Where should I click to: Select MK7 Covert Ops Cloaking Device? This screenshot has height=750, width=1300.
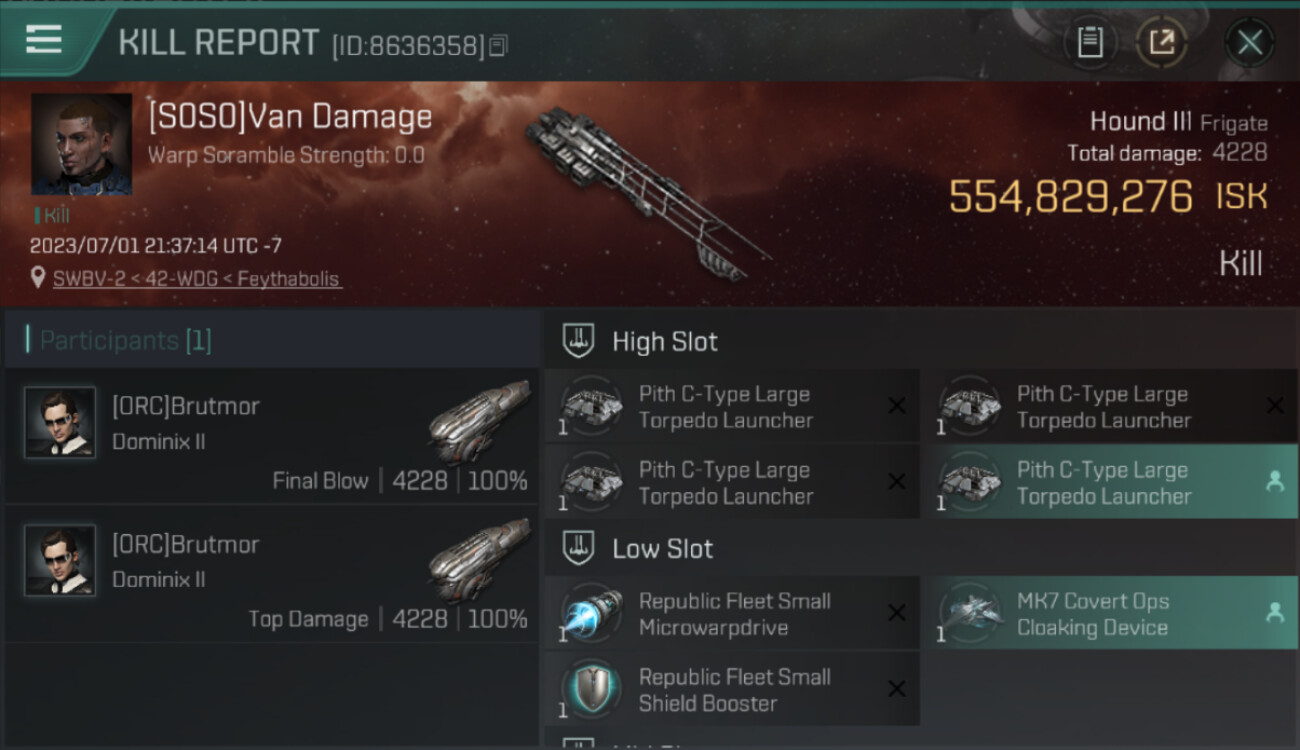(x=1109, y=614)
